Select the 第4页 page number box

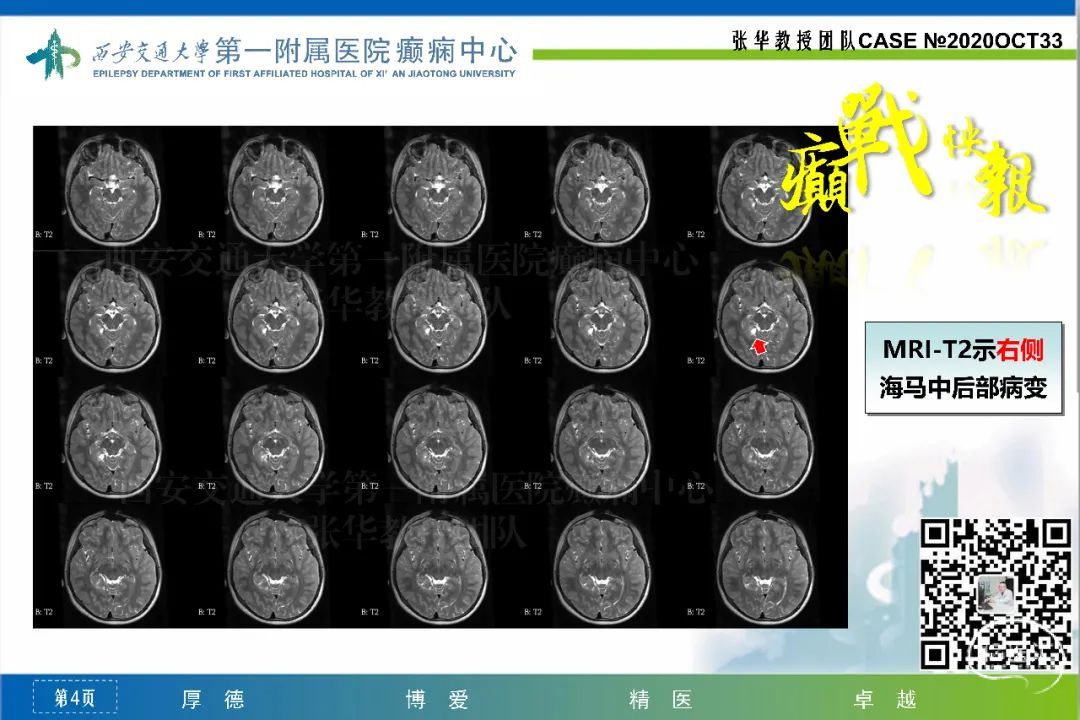pos(74,697)
